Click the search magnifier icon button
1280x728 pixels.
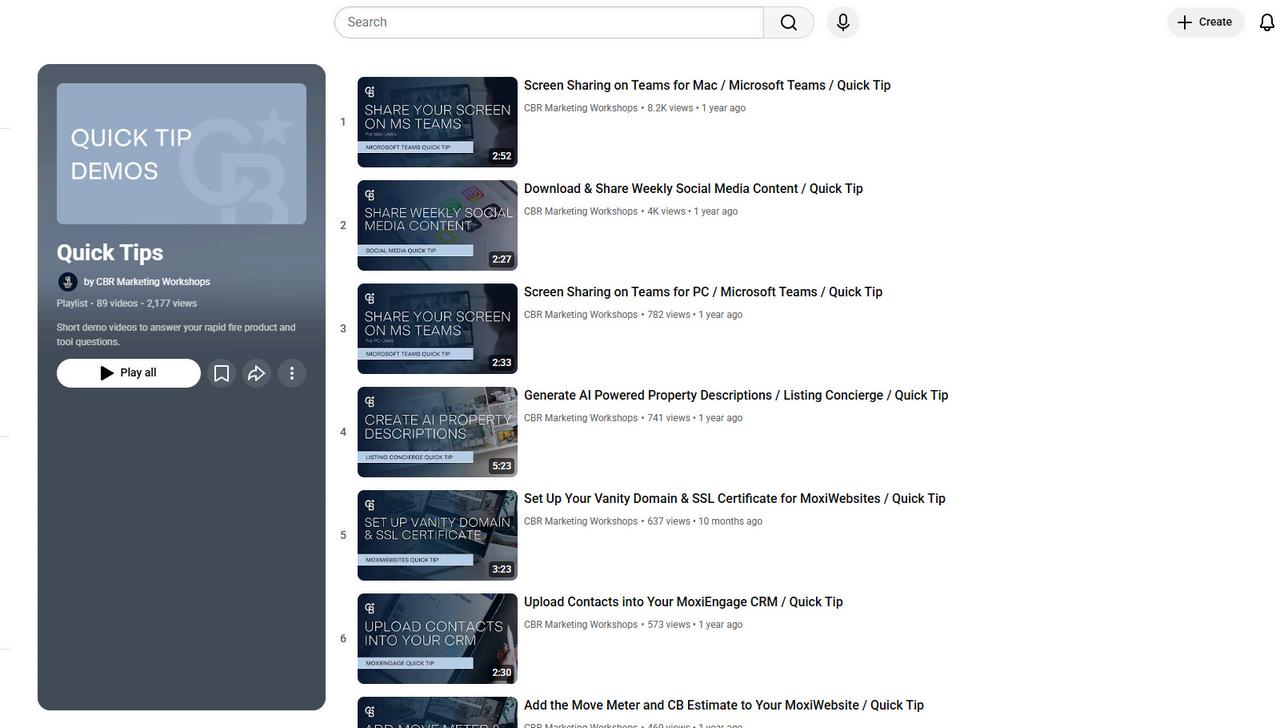(x=789, y=22)
